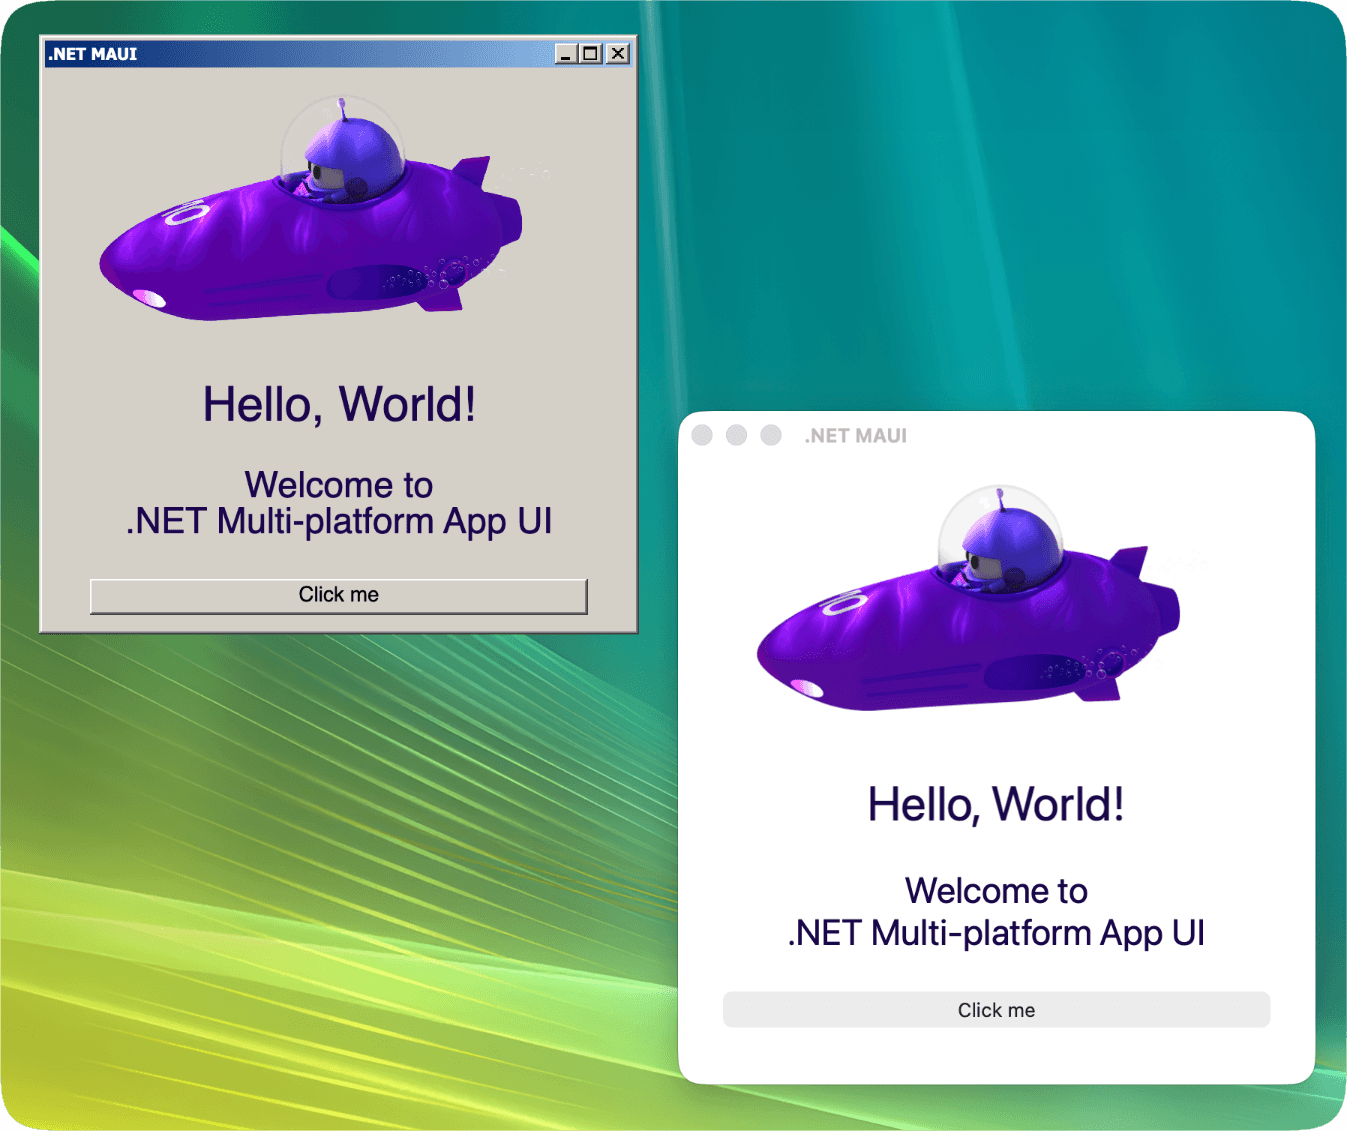Click '.NET Multi-platform App UI' text in macOS window
1347x1131 pixels.
[x=996, y=933]
